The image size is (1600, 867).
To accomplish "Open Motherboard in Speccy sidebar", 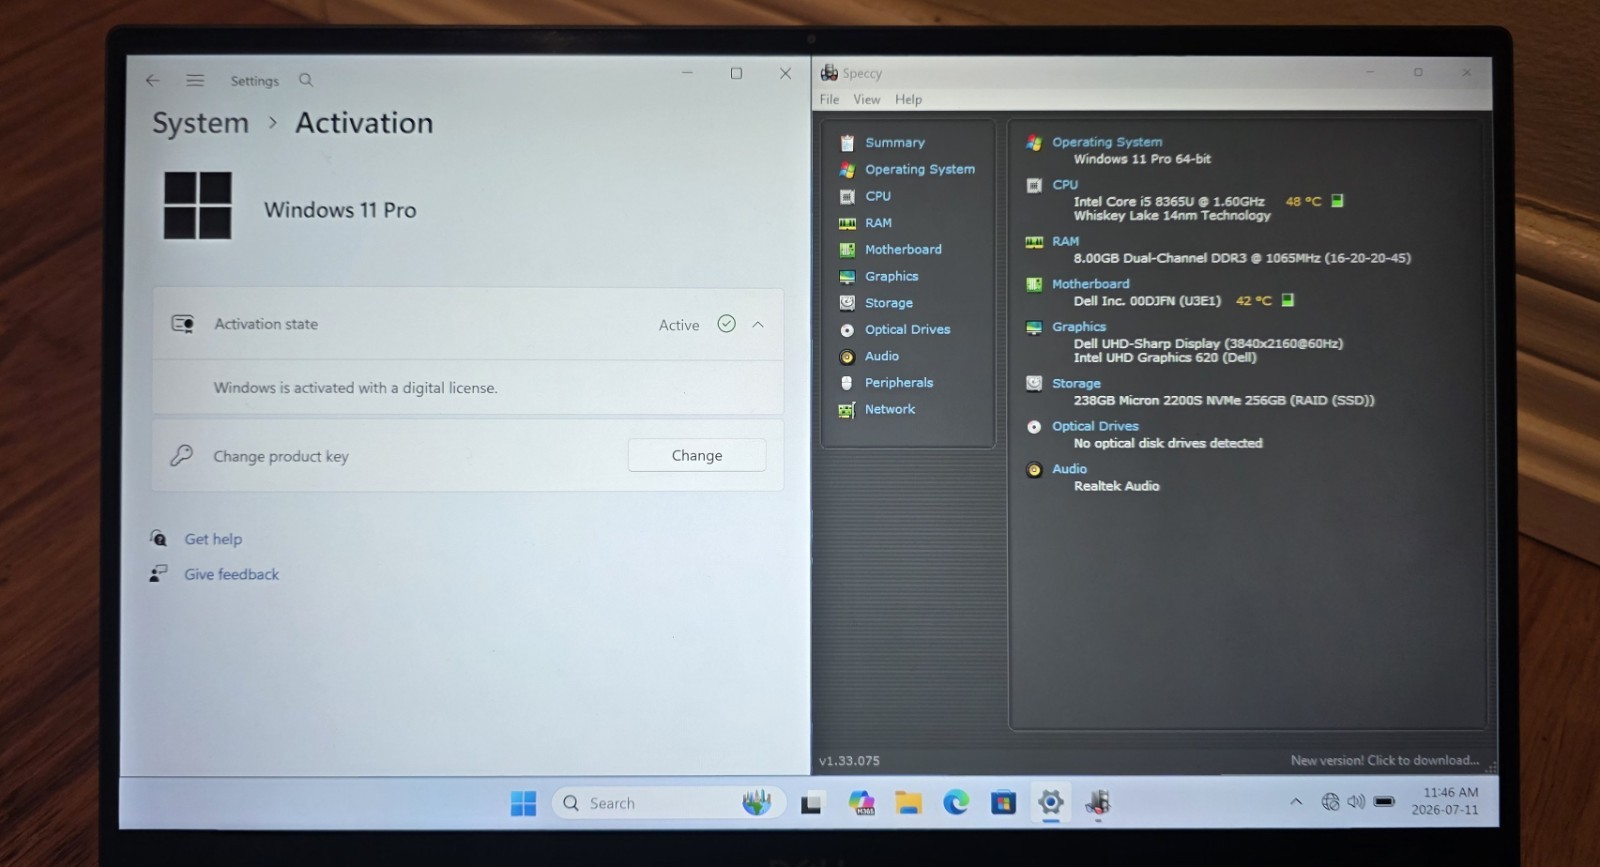I will [x=902, y=250].
